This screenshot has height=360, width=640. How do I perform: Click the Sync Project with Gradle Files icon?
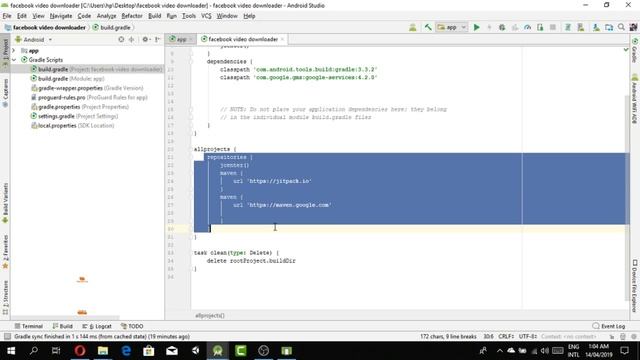(x=567, y=27)
